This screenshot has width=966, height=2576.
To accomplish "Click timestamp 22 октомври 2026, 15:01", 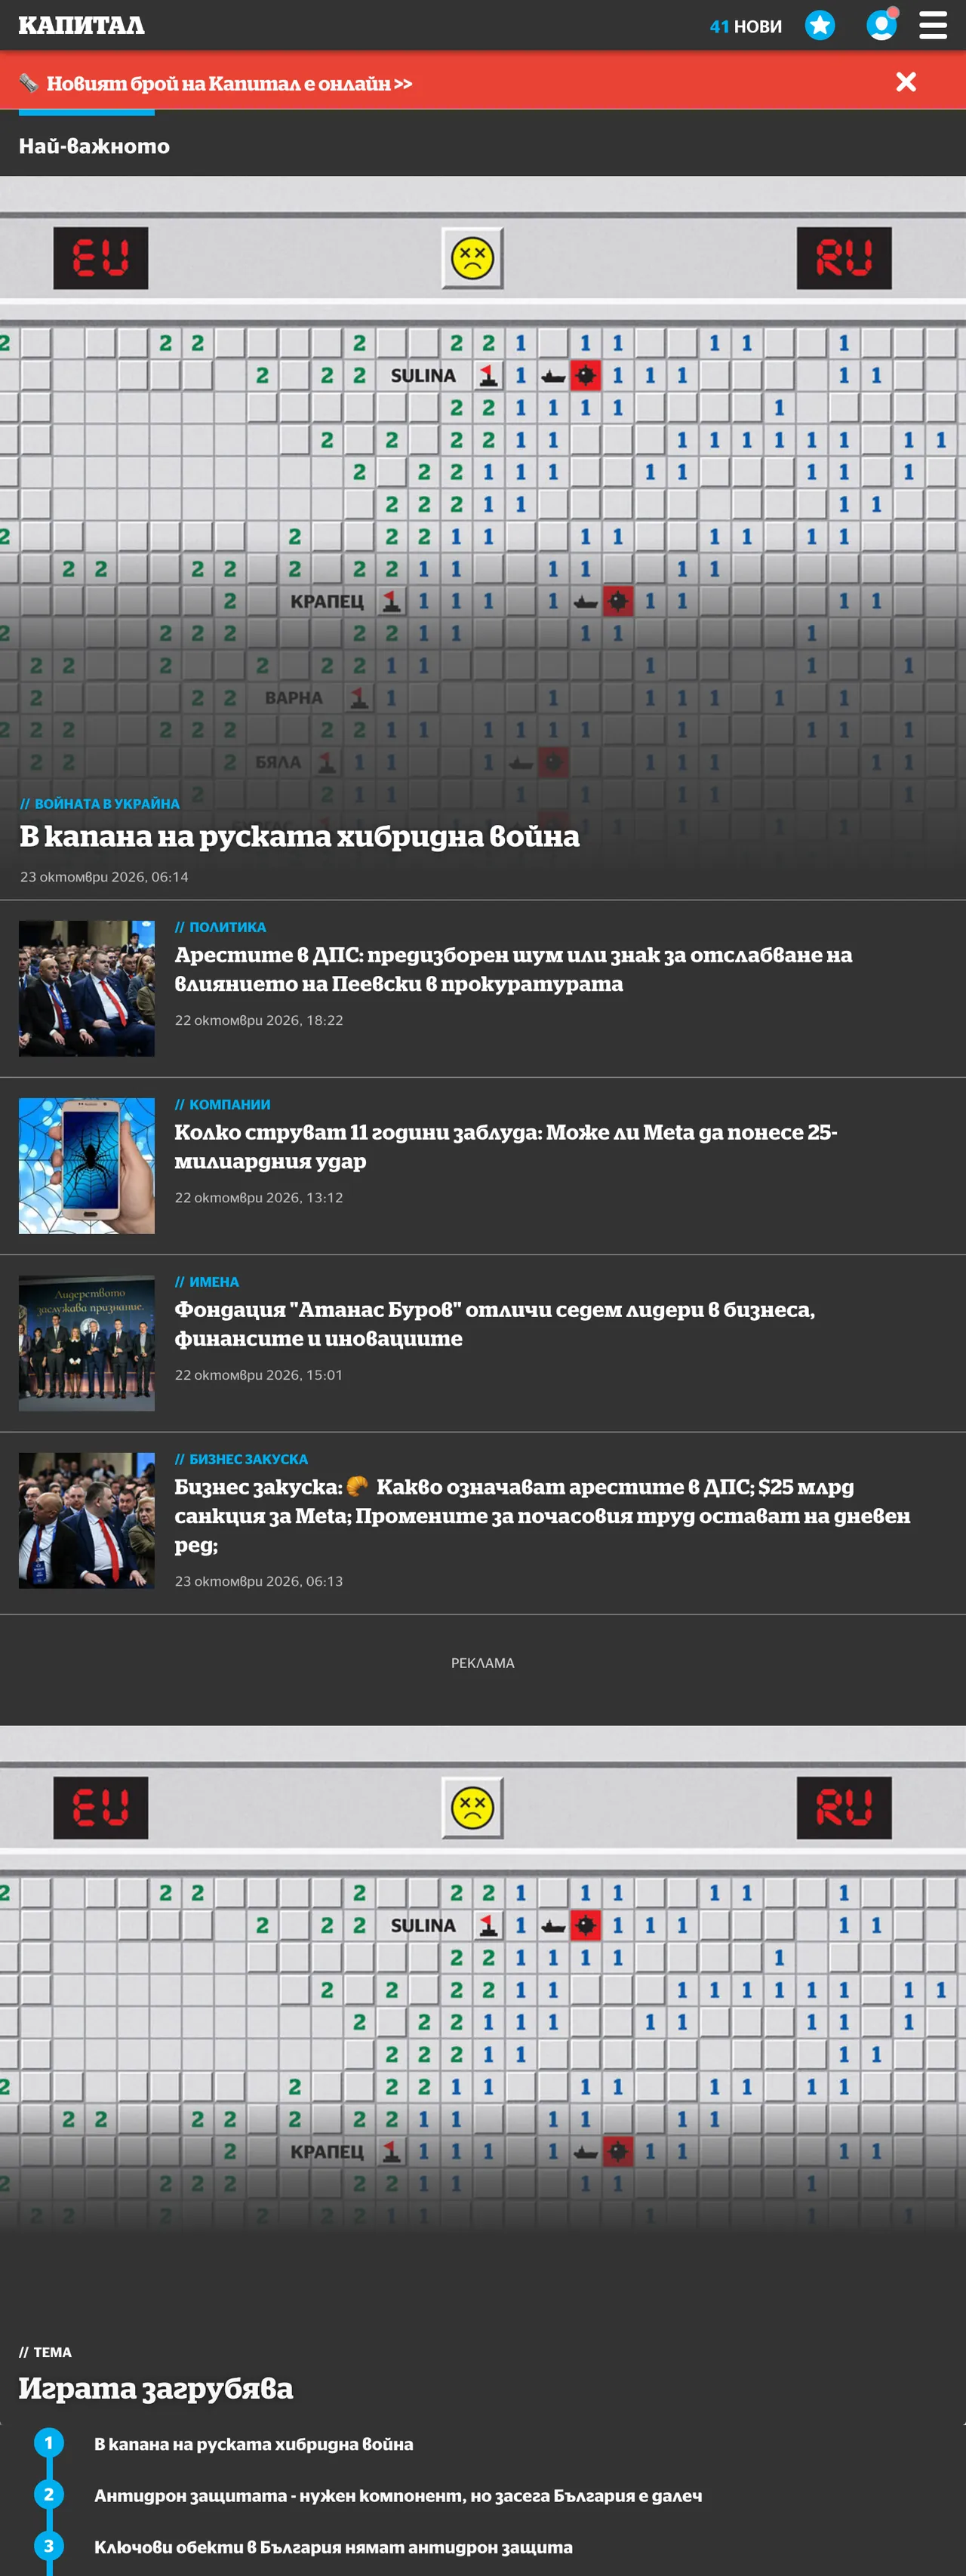I will (x=259, y=1374).
